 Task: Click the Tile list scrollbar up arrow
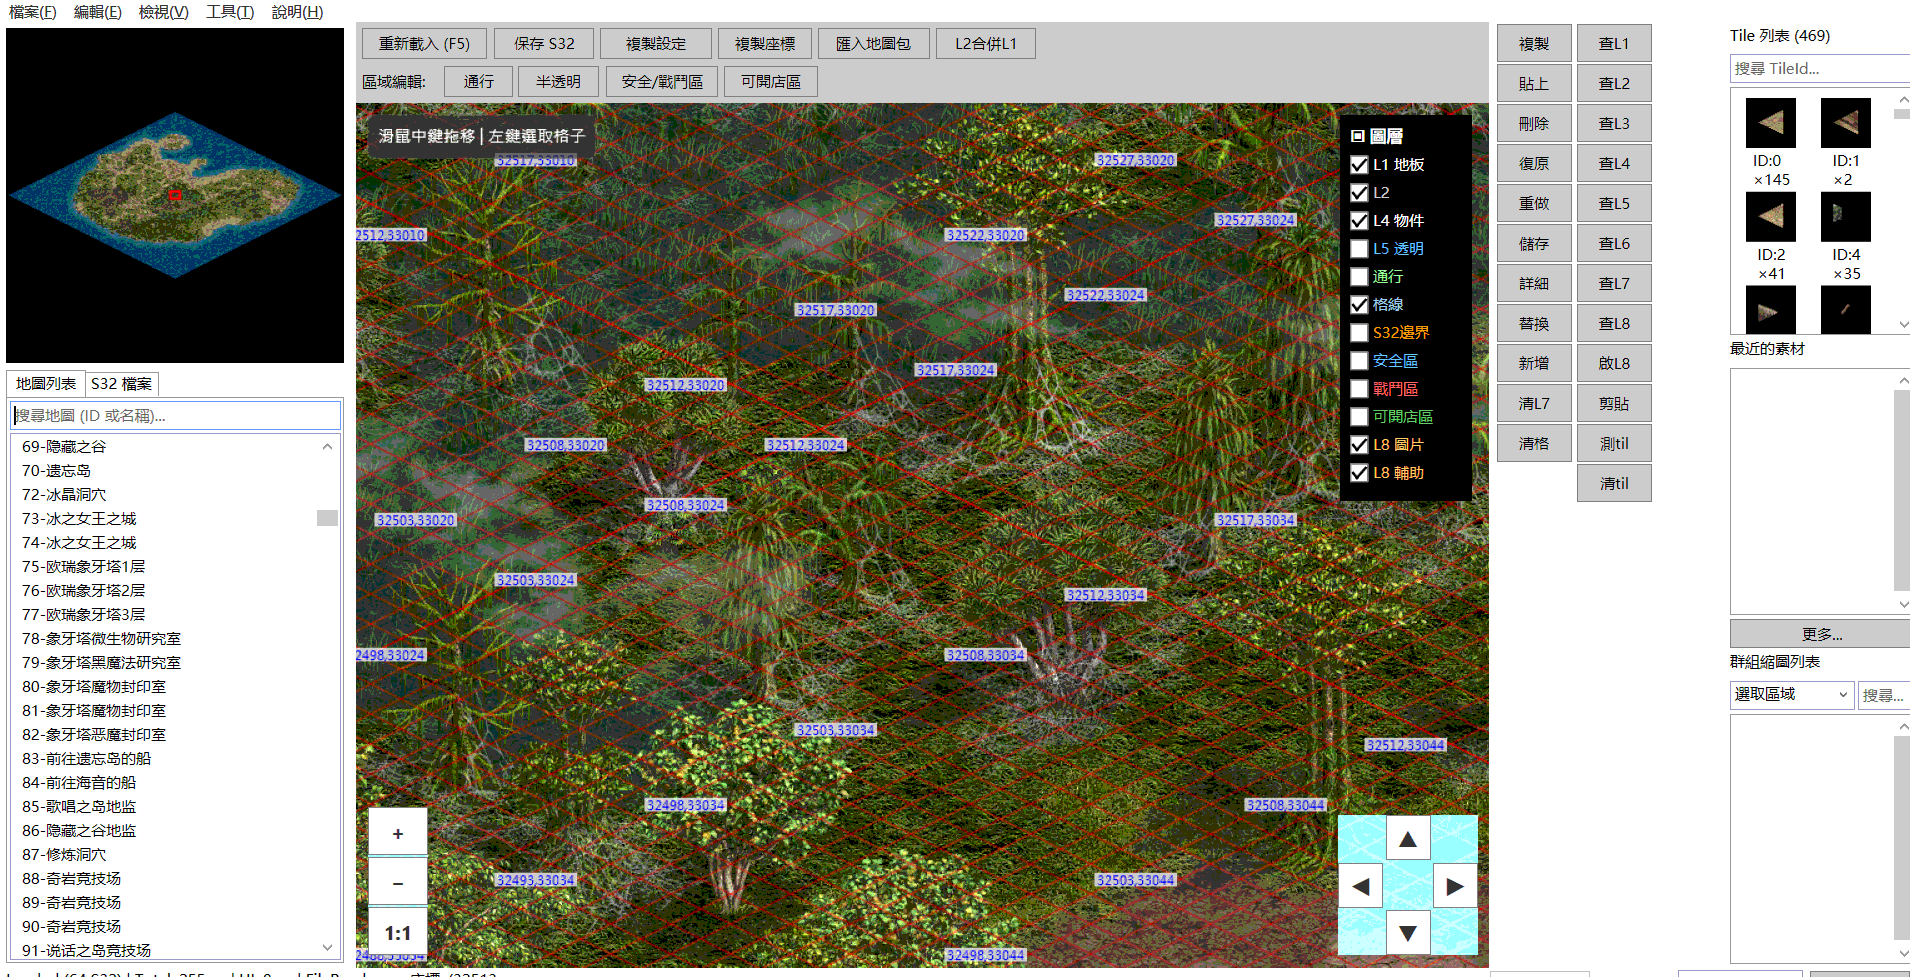tap(1902, 99)
